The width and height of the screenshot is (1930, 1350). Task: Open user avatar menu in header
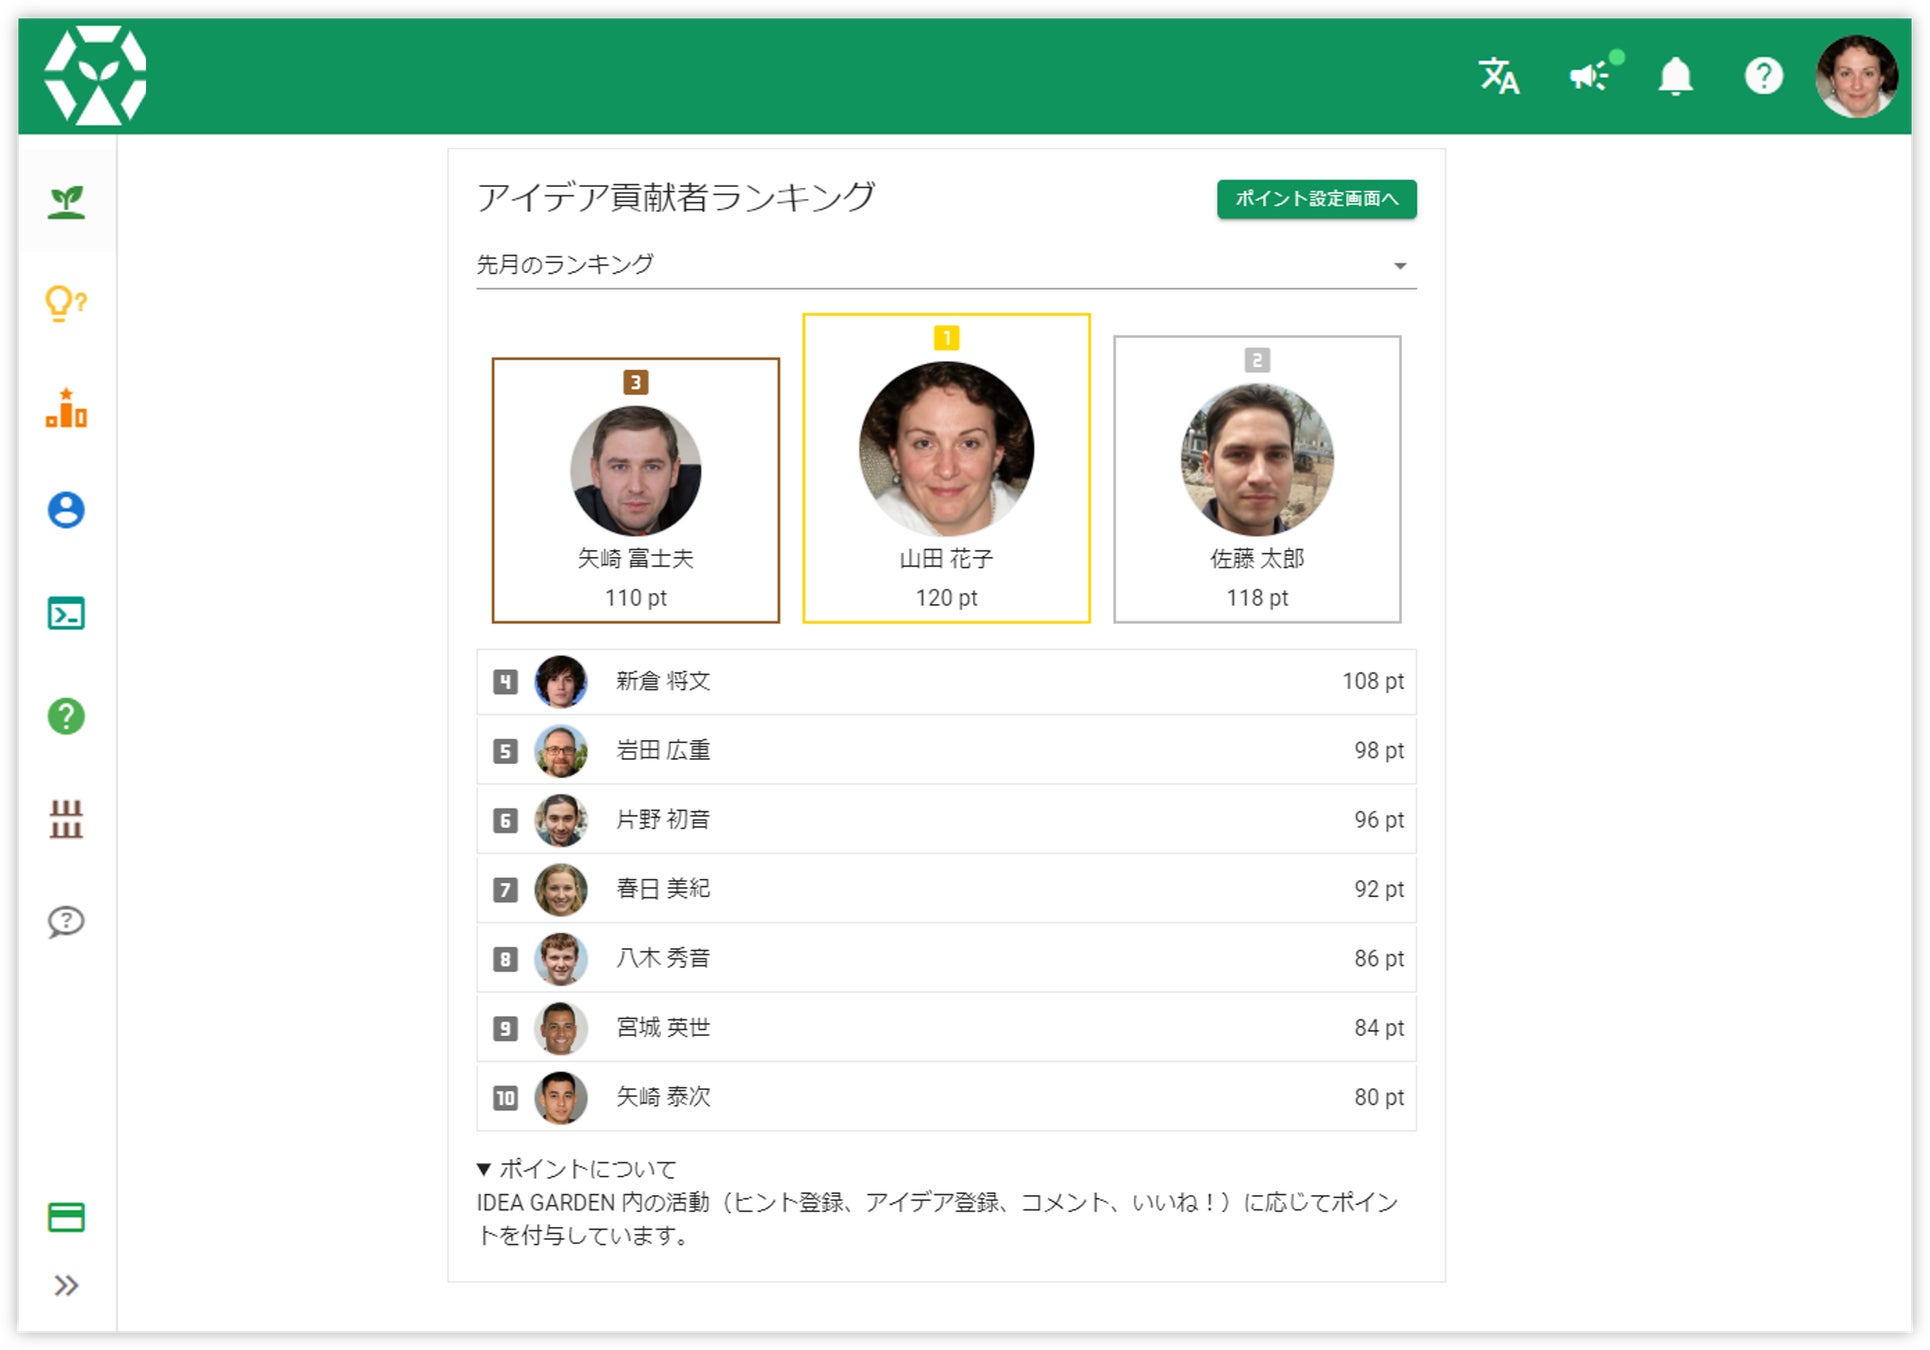(x=1855, y=76)
